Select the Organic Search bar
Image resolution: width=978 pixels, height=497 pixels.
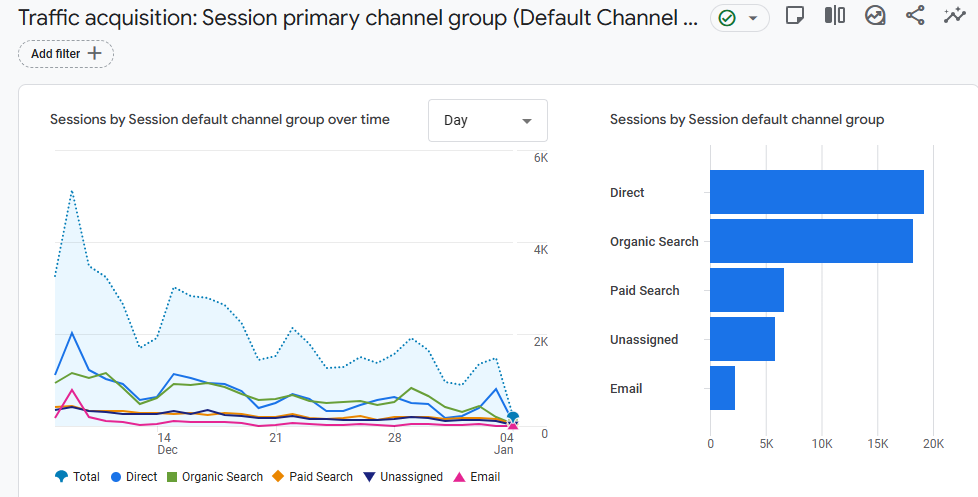pyautogui.click(x=811, y=241)
